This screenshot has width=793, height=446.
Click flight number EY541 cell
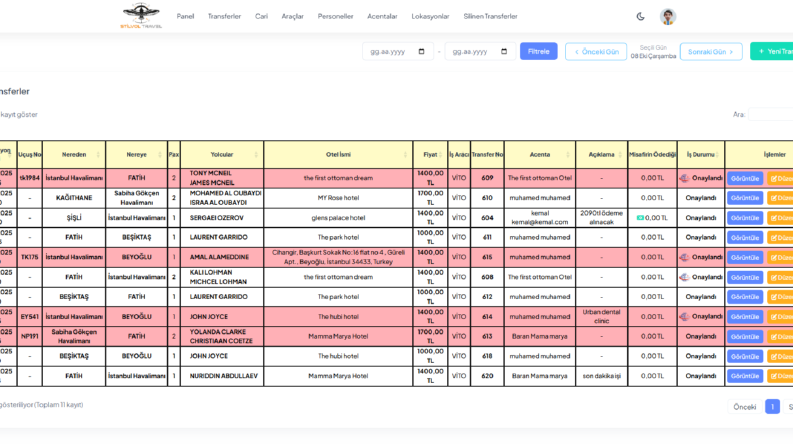[x=30, y=317]
